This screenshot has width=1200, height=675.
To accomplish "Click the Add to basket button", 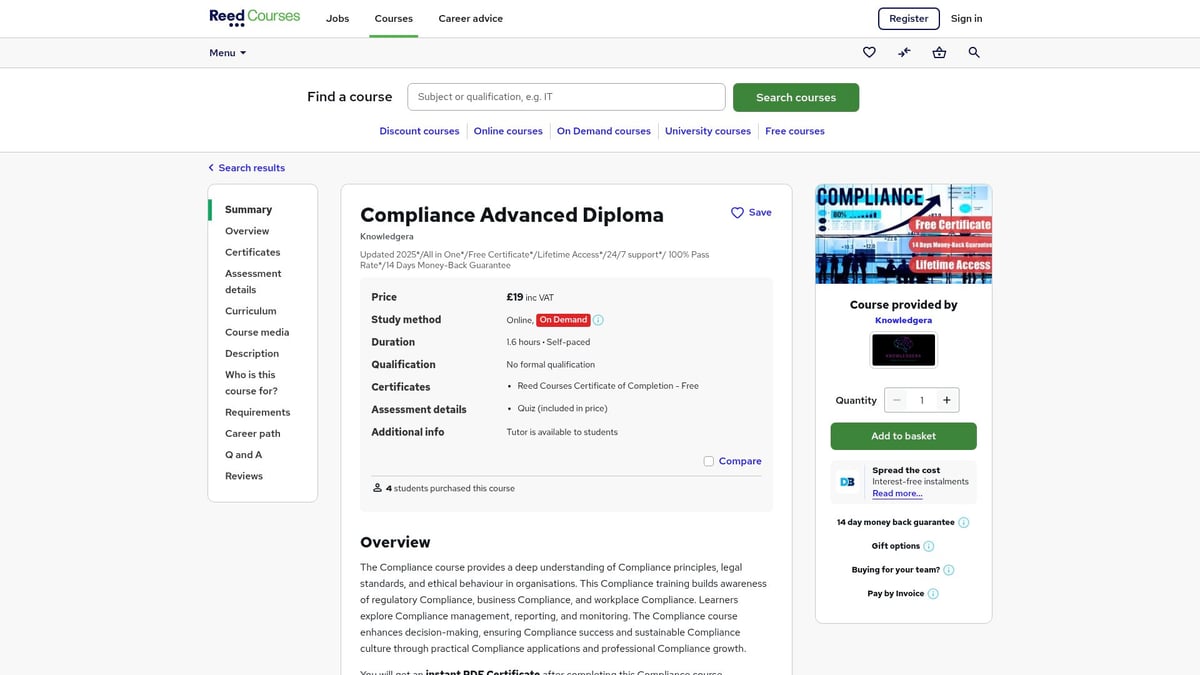I will coord(903,437).
